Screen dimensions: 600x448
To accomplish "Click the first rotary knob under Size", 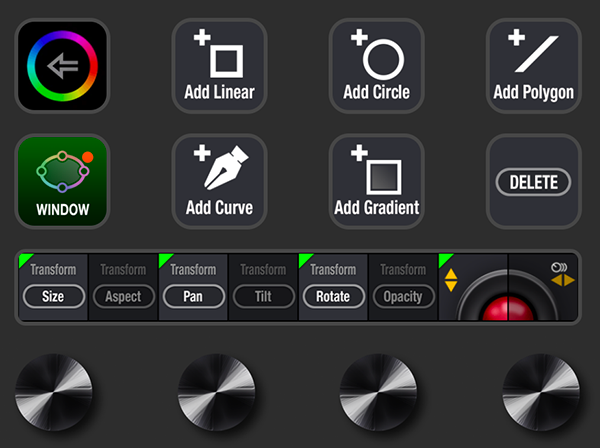I will [x=54, y=392].
